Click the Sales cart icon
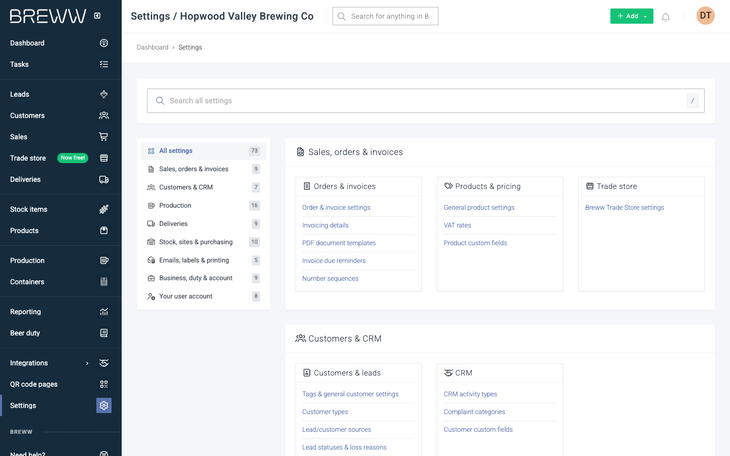 [104, 137]
